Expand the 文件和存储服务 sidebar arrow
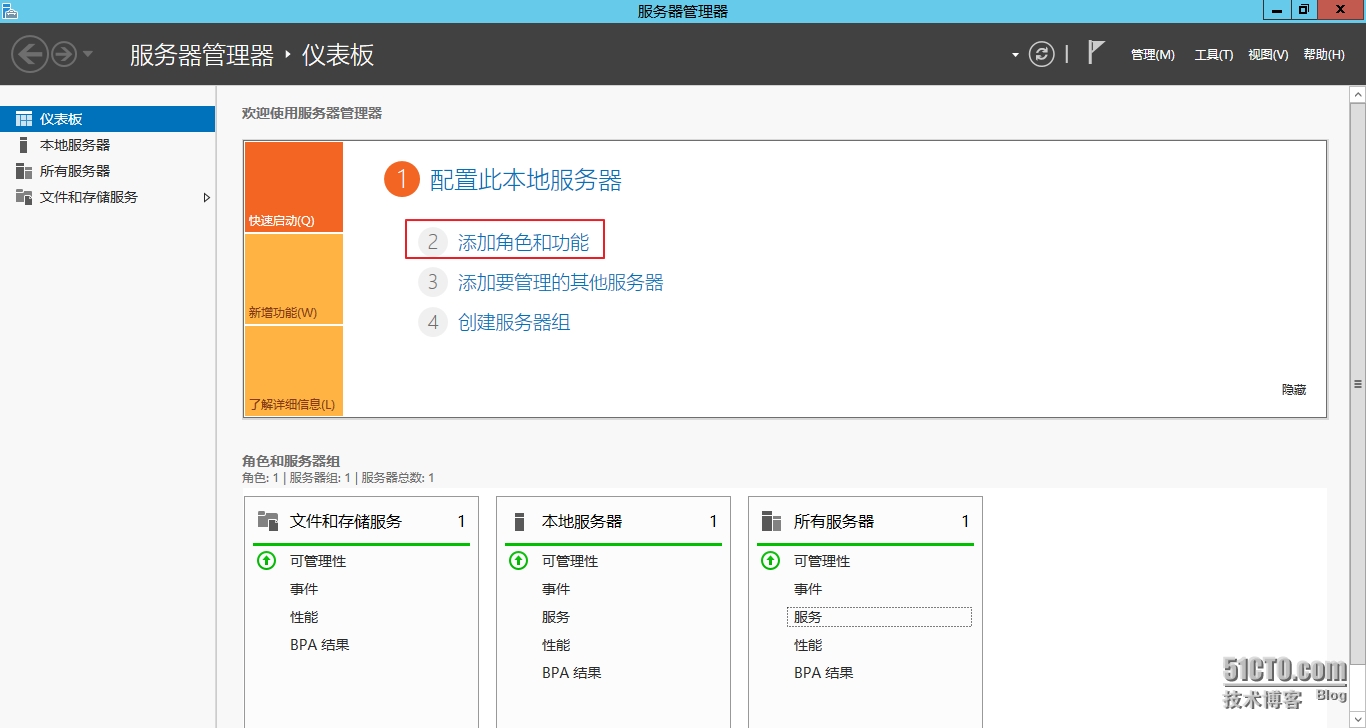 (207, 197)
